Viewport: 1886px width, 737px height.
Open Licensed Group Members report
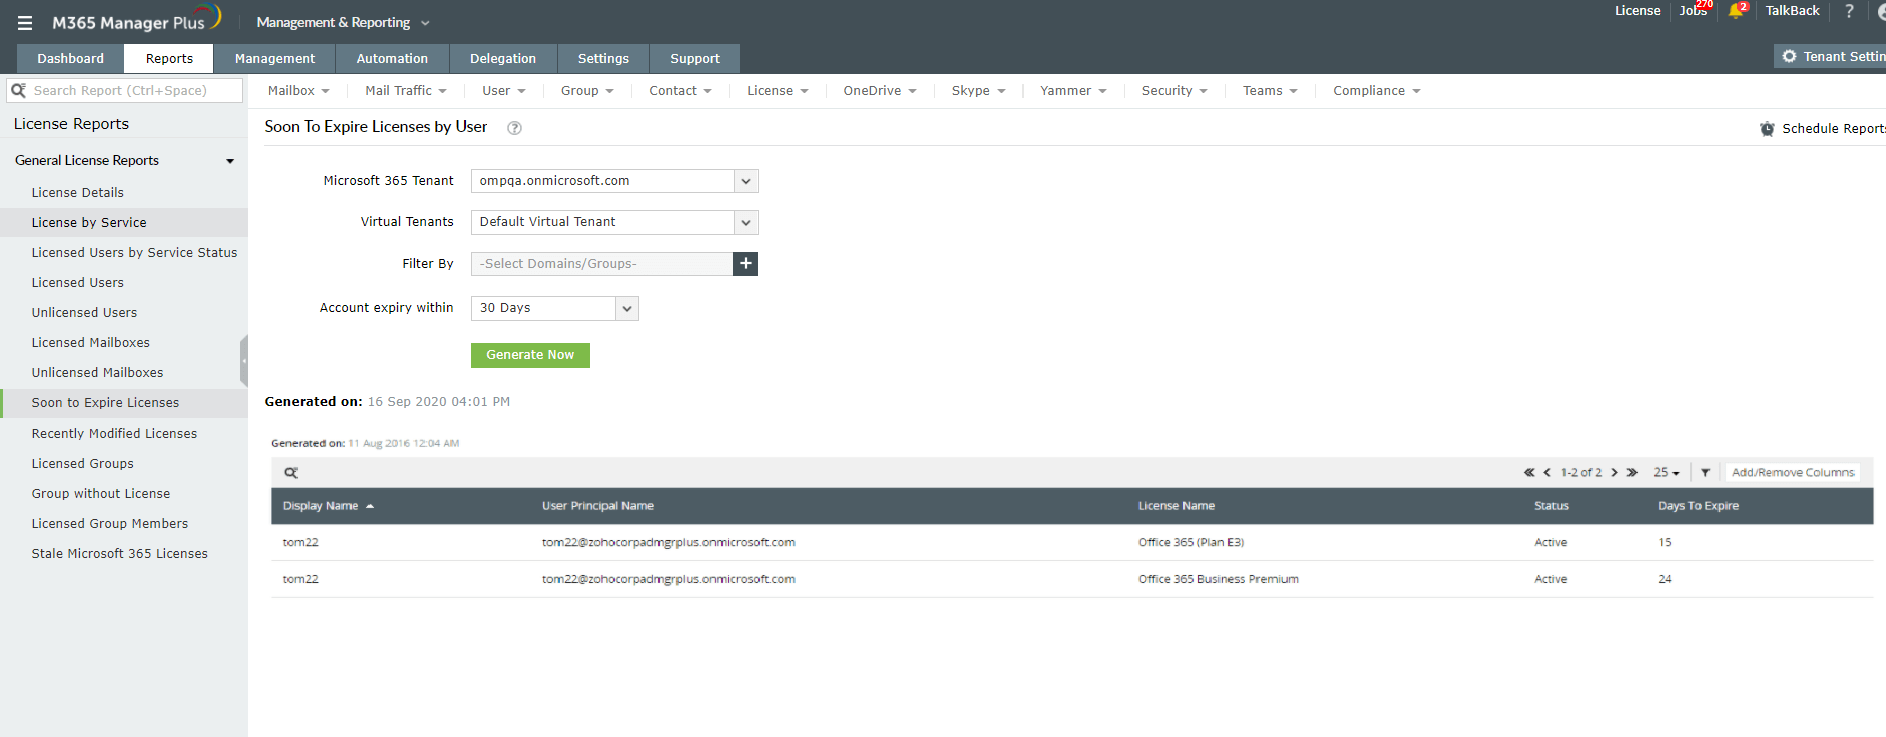tap(110, 524)
